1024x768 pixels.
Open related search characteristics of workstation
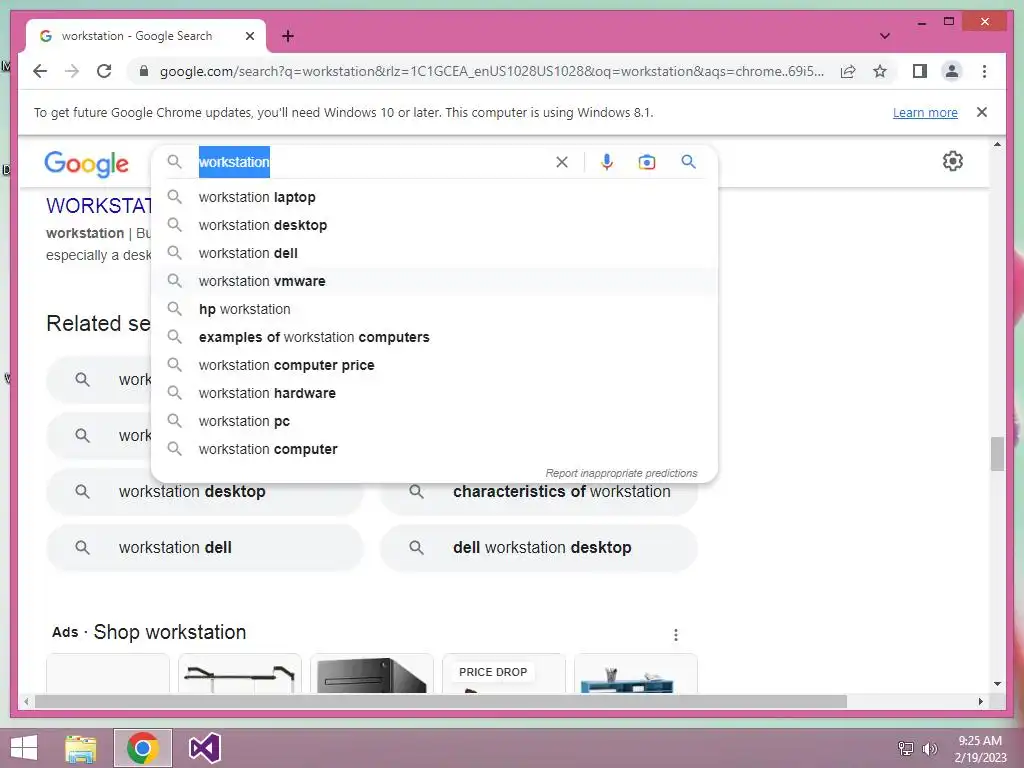click(539, 492)
